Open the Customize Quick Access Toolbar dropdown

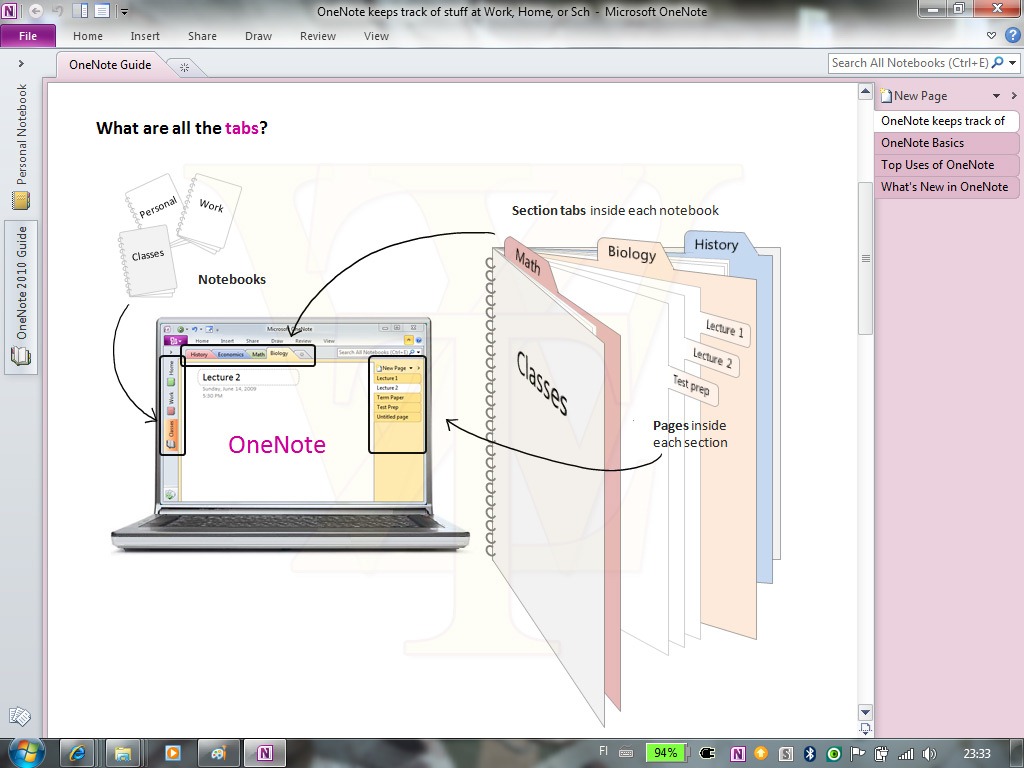(x=124, y=12)
